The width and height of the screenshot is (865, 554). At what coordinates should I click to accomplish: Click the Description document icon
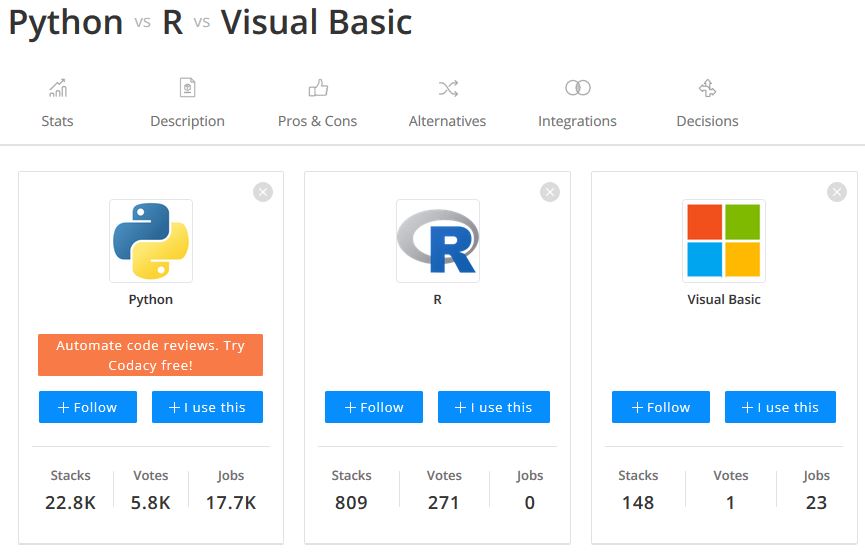(188, 88)
